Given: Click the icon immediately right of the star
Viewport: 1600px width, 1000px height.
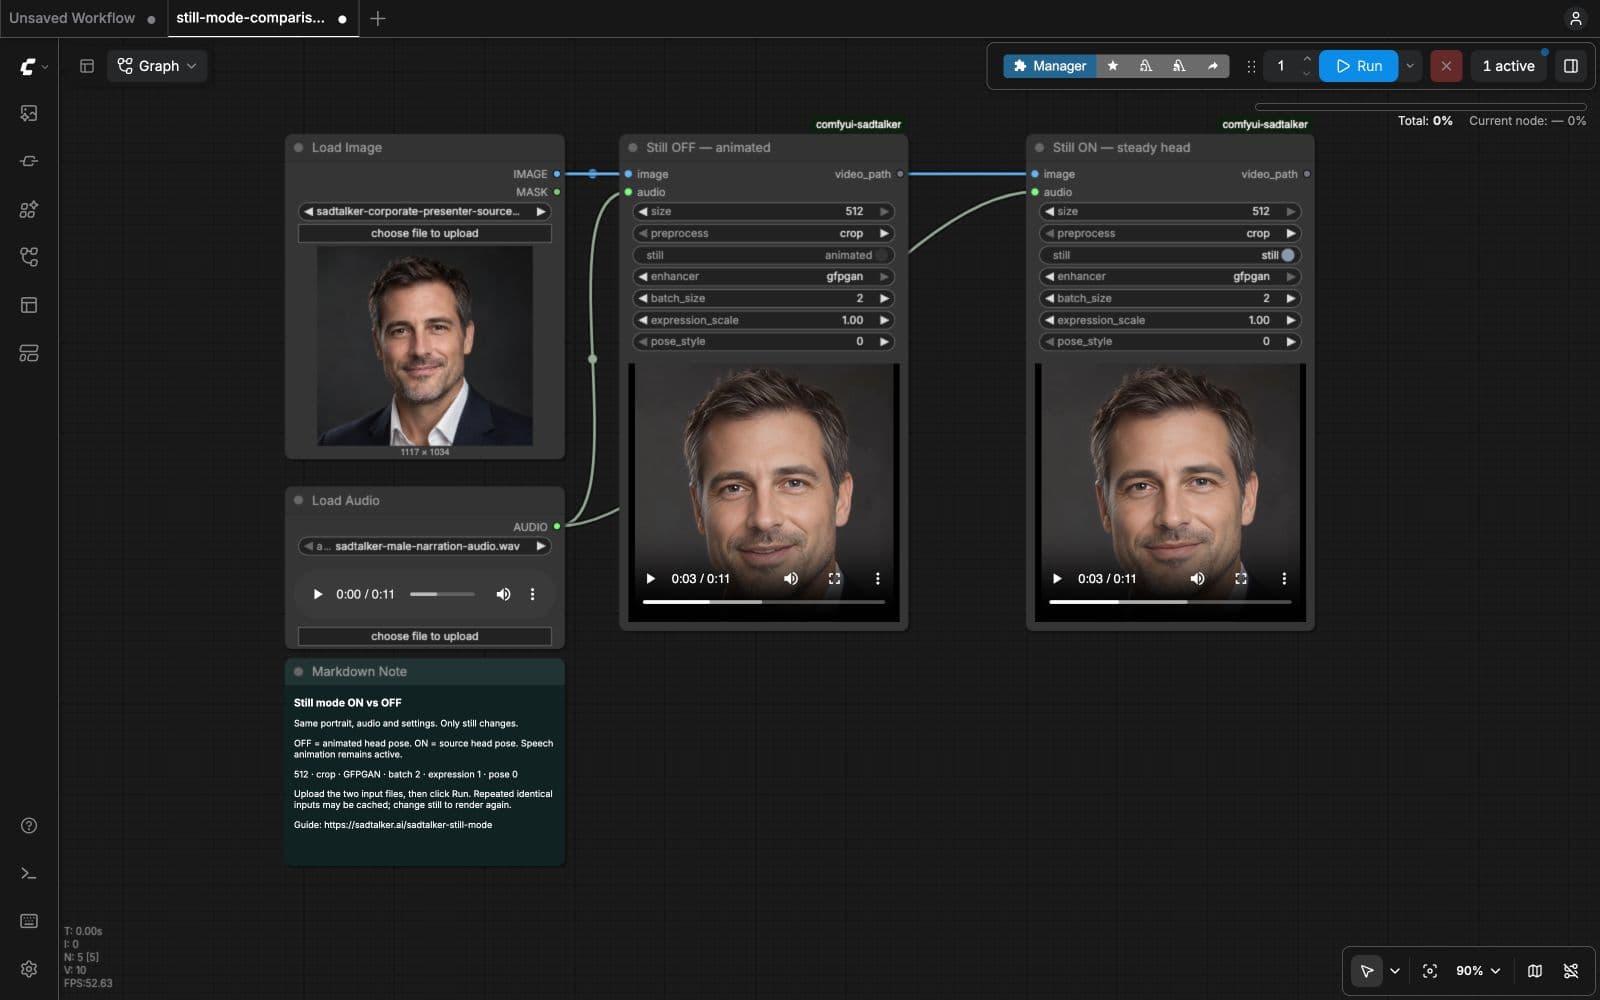Looking at the screenshot, I should (x=1146, y=66).
